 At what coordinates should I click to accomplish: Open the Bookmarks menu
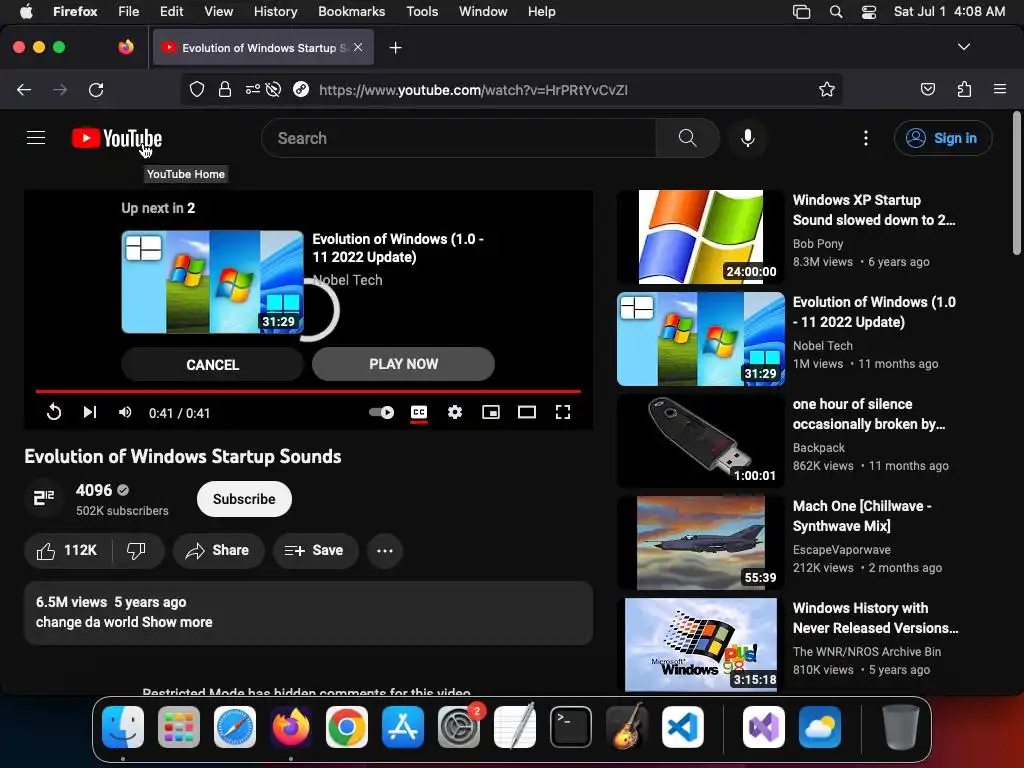click(351, 11)
